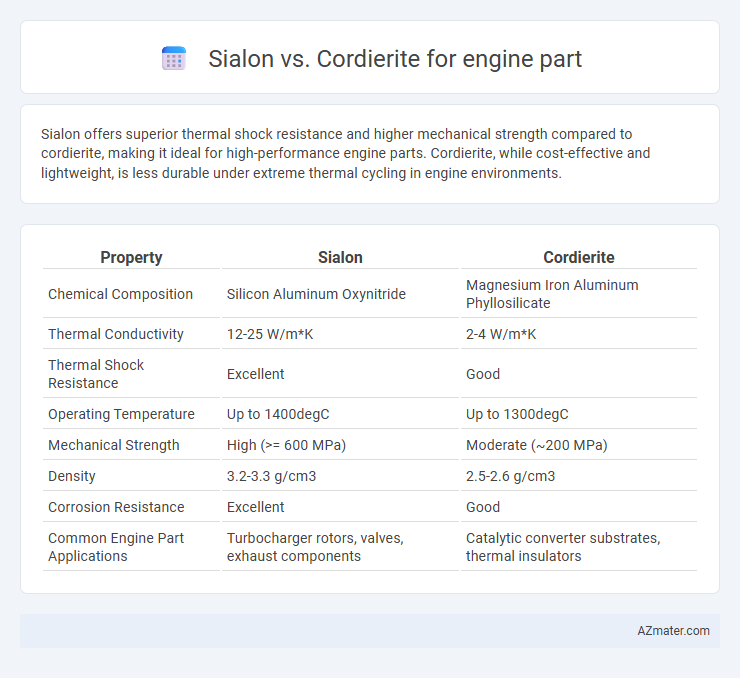
Task: Click the 'High (>= 600 MPa)' value
Action: [x=286, y=445]
